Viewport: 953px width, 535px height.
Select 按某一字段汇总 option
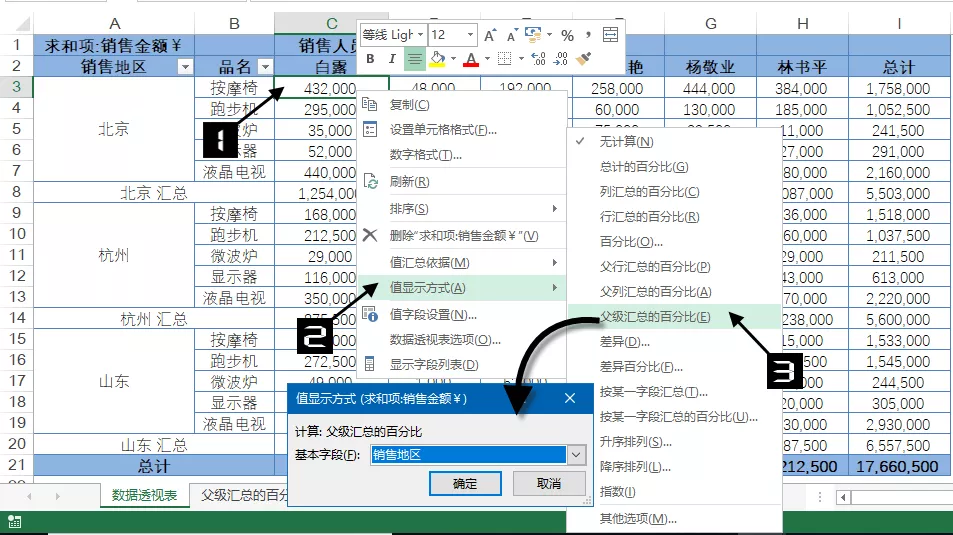tap(674, 392)
